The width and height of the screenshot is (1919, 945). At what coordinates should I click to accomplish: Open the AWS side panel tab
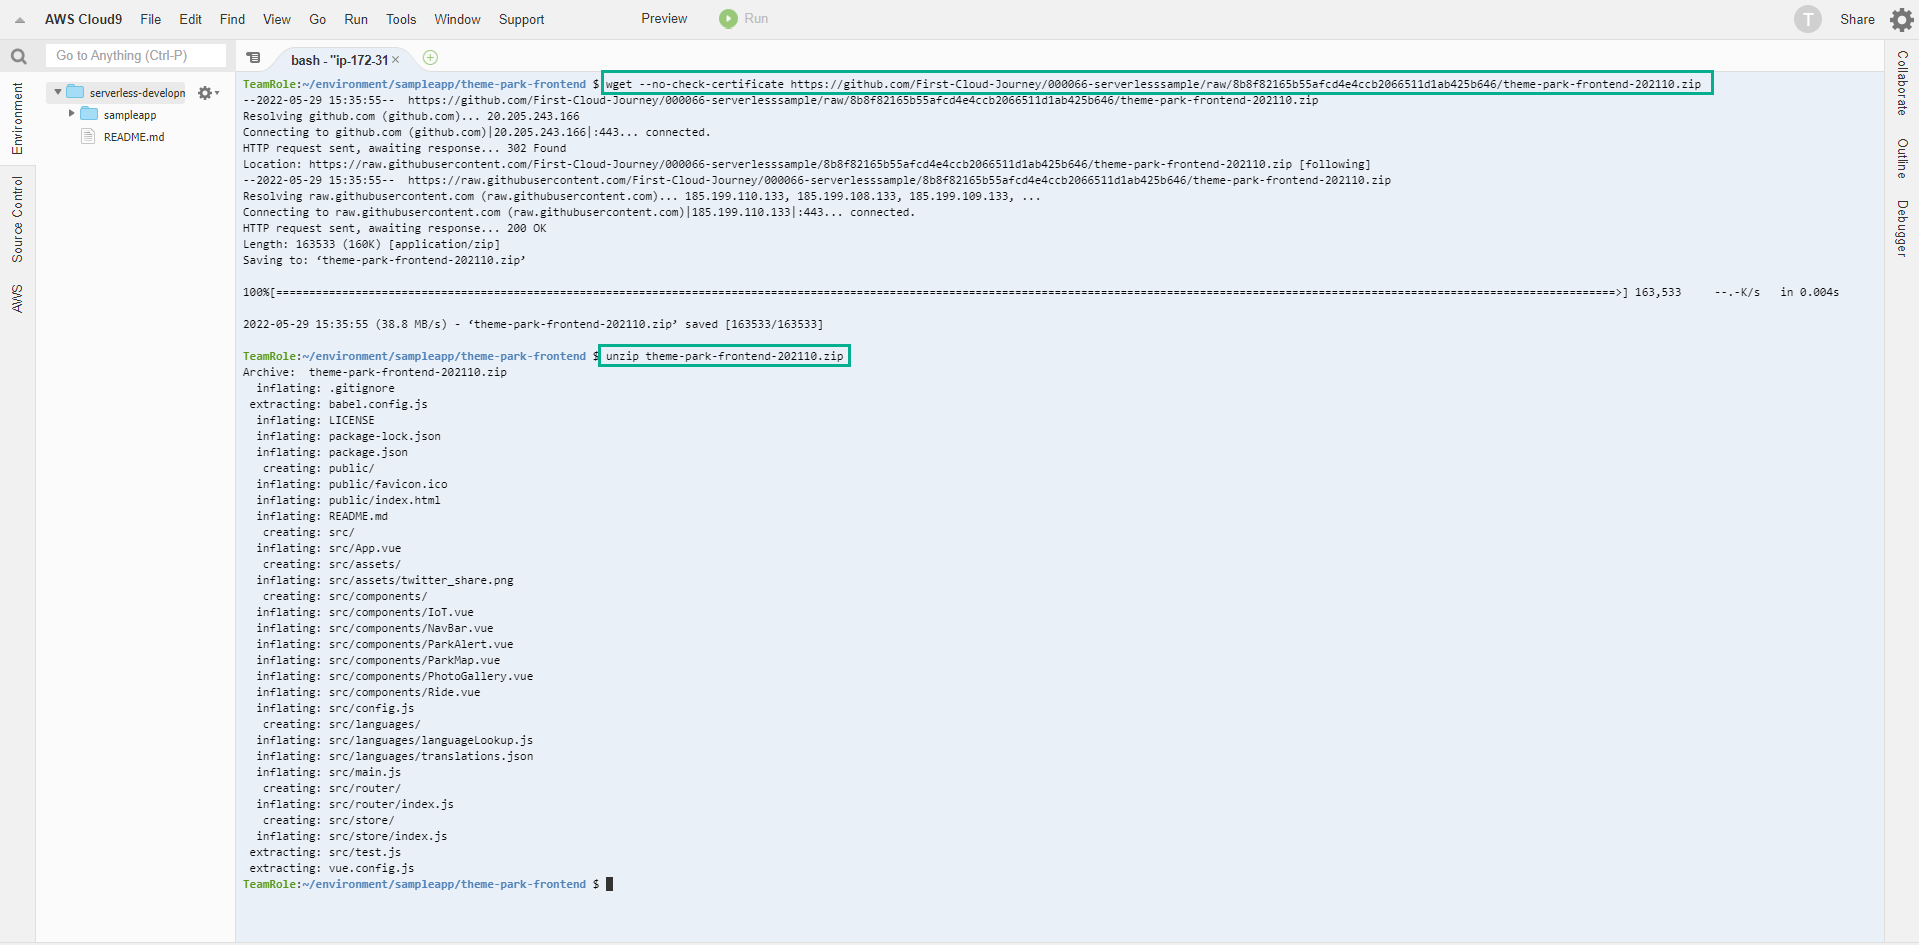(17, 298)
